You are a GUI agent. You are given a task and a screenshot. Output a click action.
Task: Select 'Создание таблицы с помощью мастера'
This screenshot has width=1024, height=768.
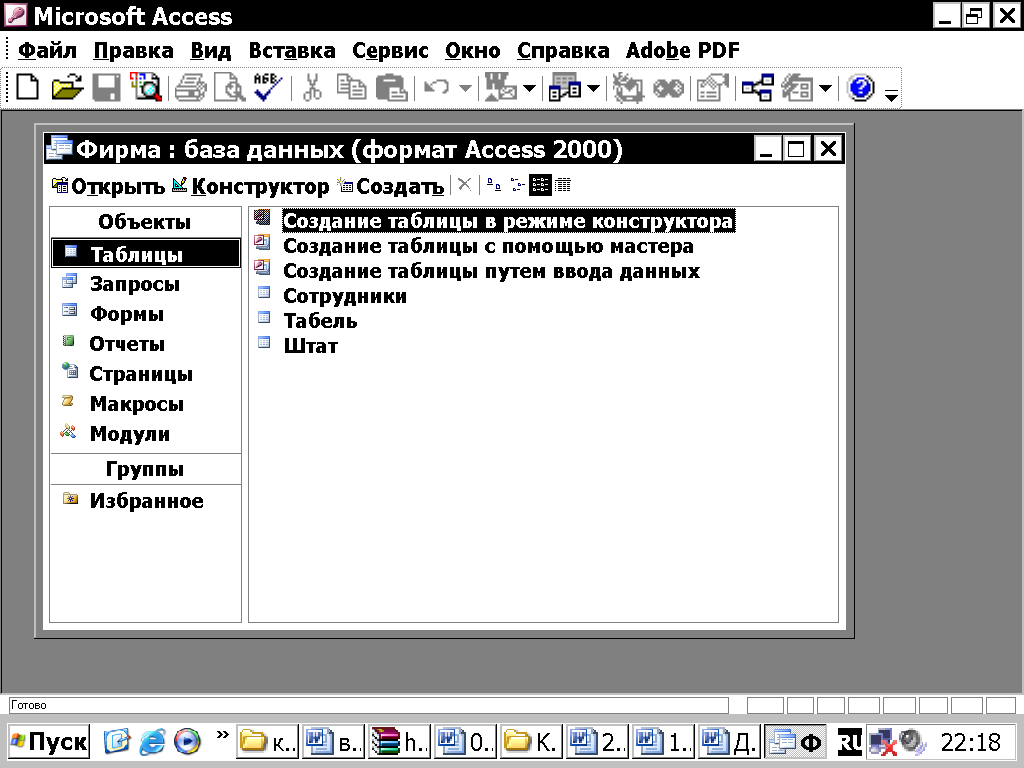tap(488, 246)
